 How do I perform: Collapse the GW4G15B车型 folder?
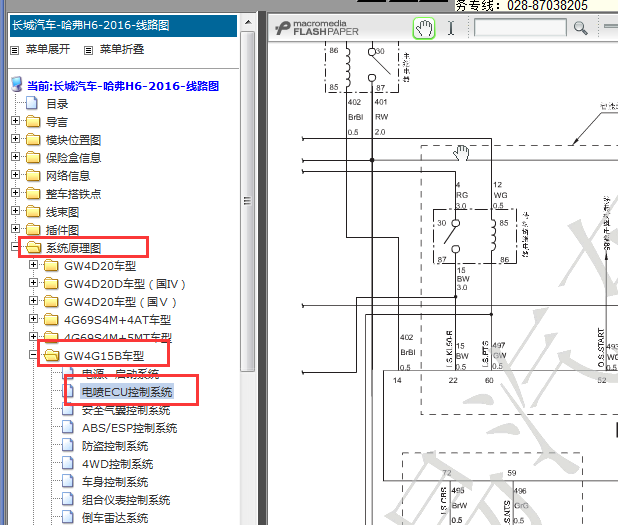(x=34, y=355)
